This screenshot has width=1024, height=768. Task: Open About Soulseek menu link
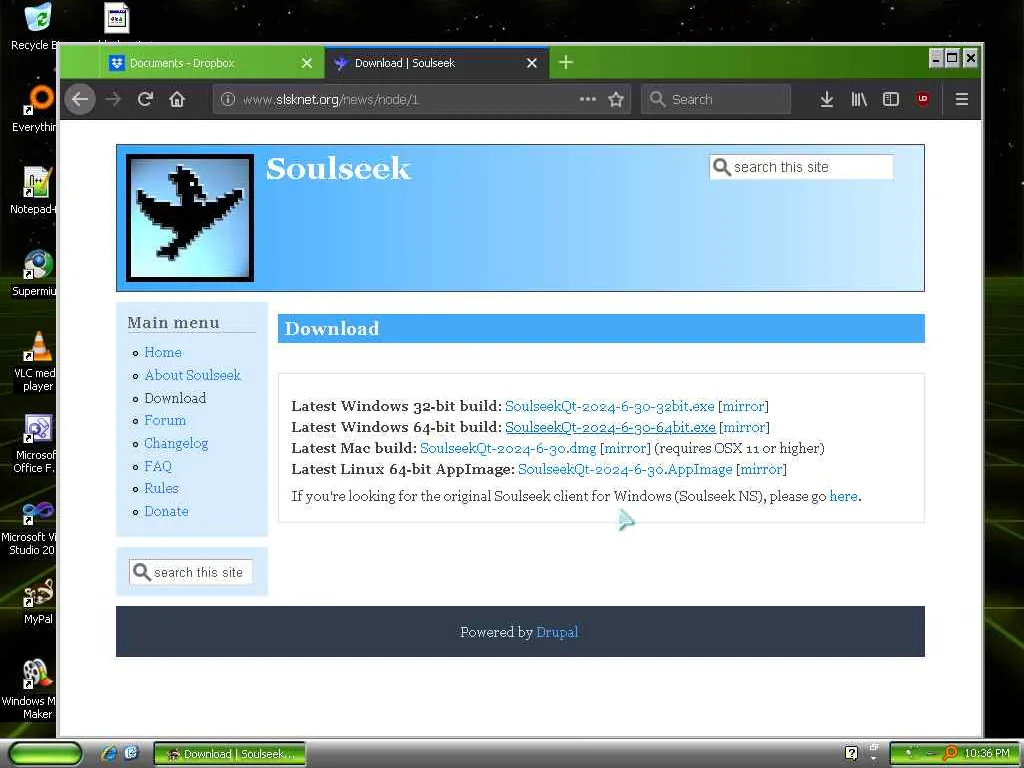[193, 376]
